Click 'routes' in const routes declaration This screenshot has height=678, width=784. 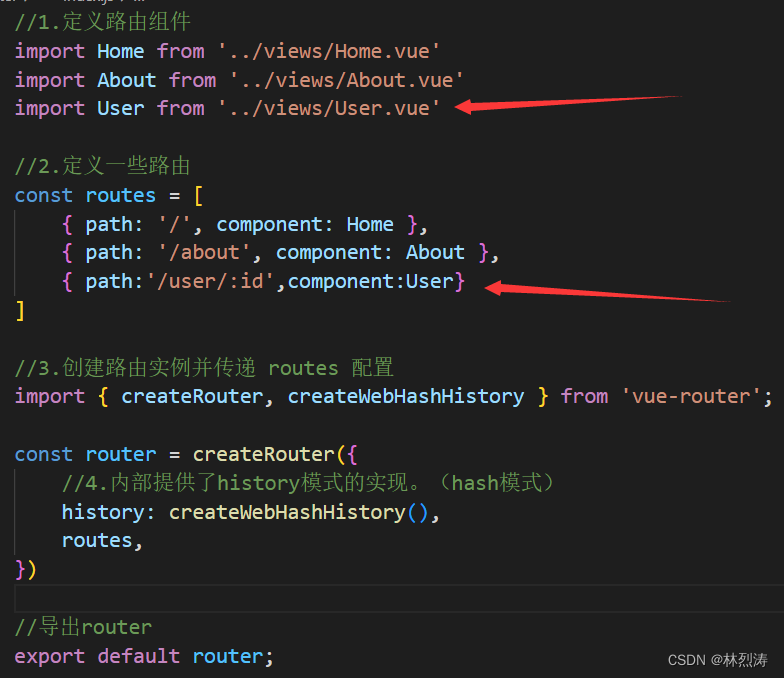pyautogui.click(x=120, y=195)
